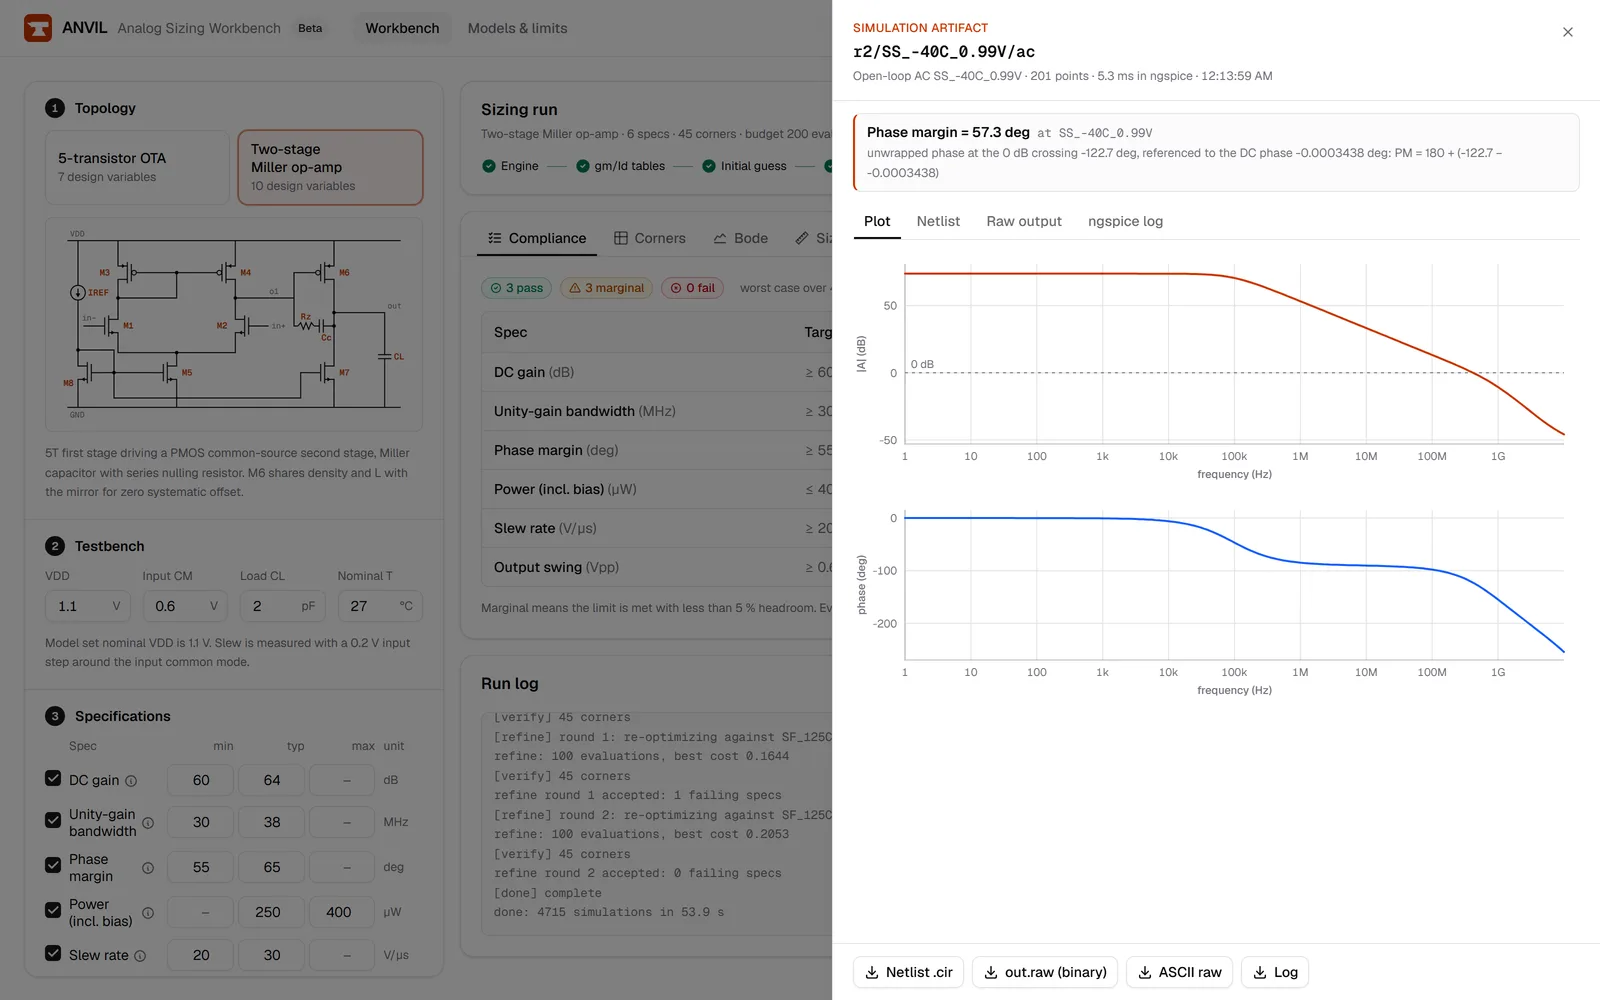This screenshot has height=1000, width=1600.
Task: Edit the DC gain min value 60
Action: coord(201,780)
